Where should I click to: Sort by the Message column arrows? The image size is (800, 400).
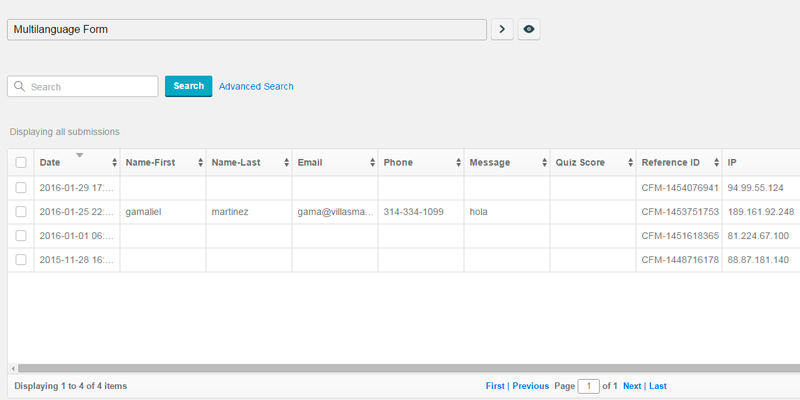tap(544, 163)
